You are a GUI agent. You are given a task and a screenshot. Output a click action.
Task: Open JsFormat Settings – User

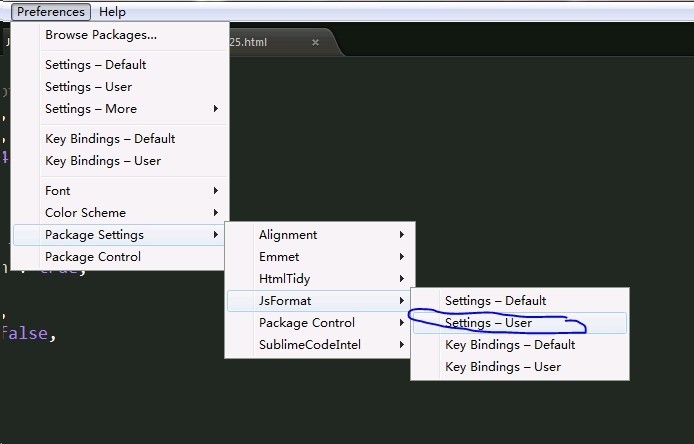coord(520,323)
